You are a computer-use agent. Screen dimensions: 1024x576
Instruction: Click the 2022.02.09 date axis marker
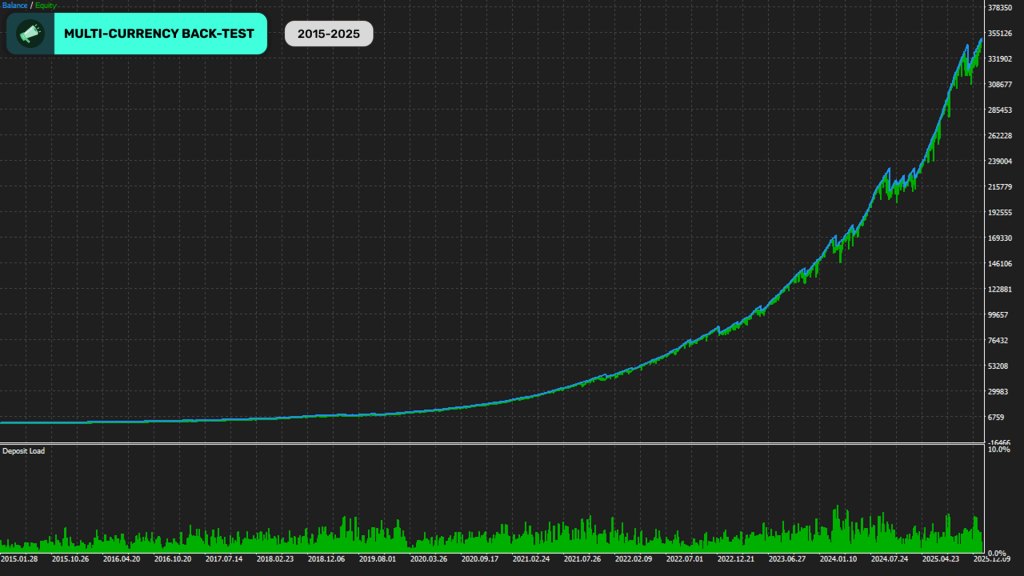[x=633, y=559]
